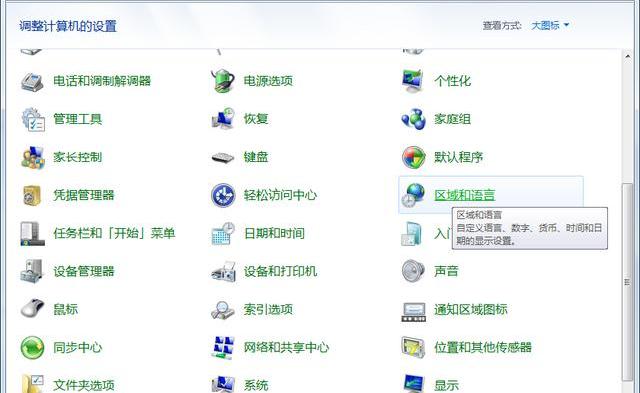The width and height of the screenshot is (640, 393).
Task: Click the scrollbar up arrow
Action: coord(627,56)
